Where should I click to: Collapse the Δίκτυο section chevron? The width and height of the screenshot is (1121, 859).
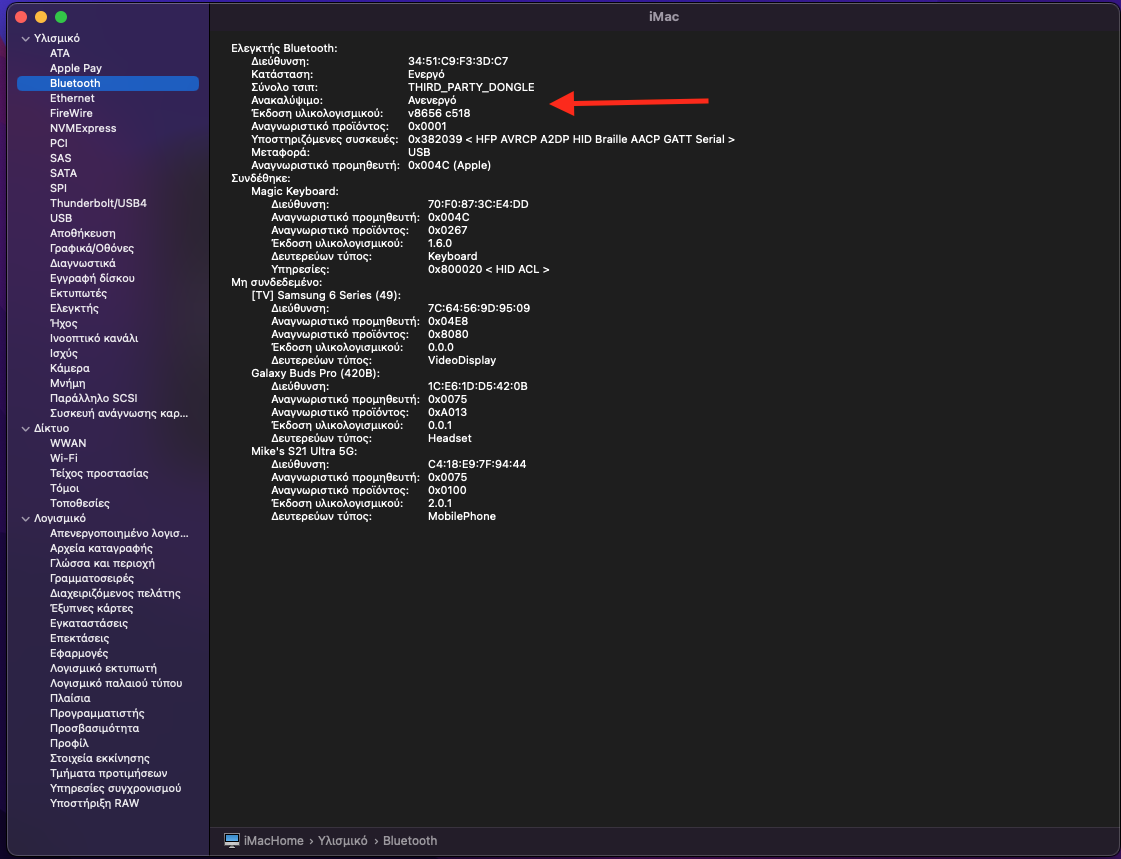pos(26,429)
